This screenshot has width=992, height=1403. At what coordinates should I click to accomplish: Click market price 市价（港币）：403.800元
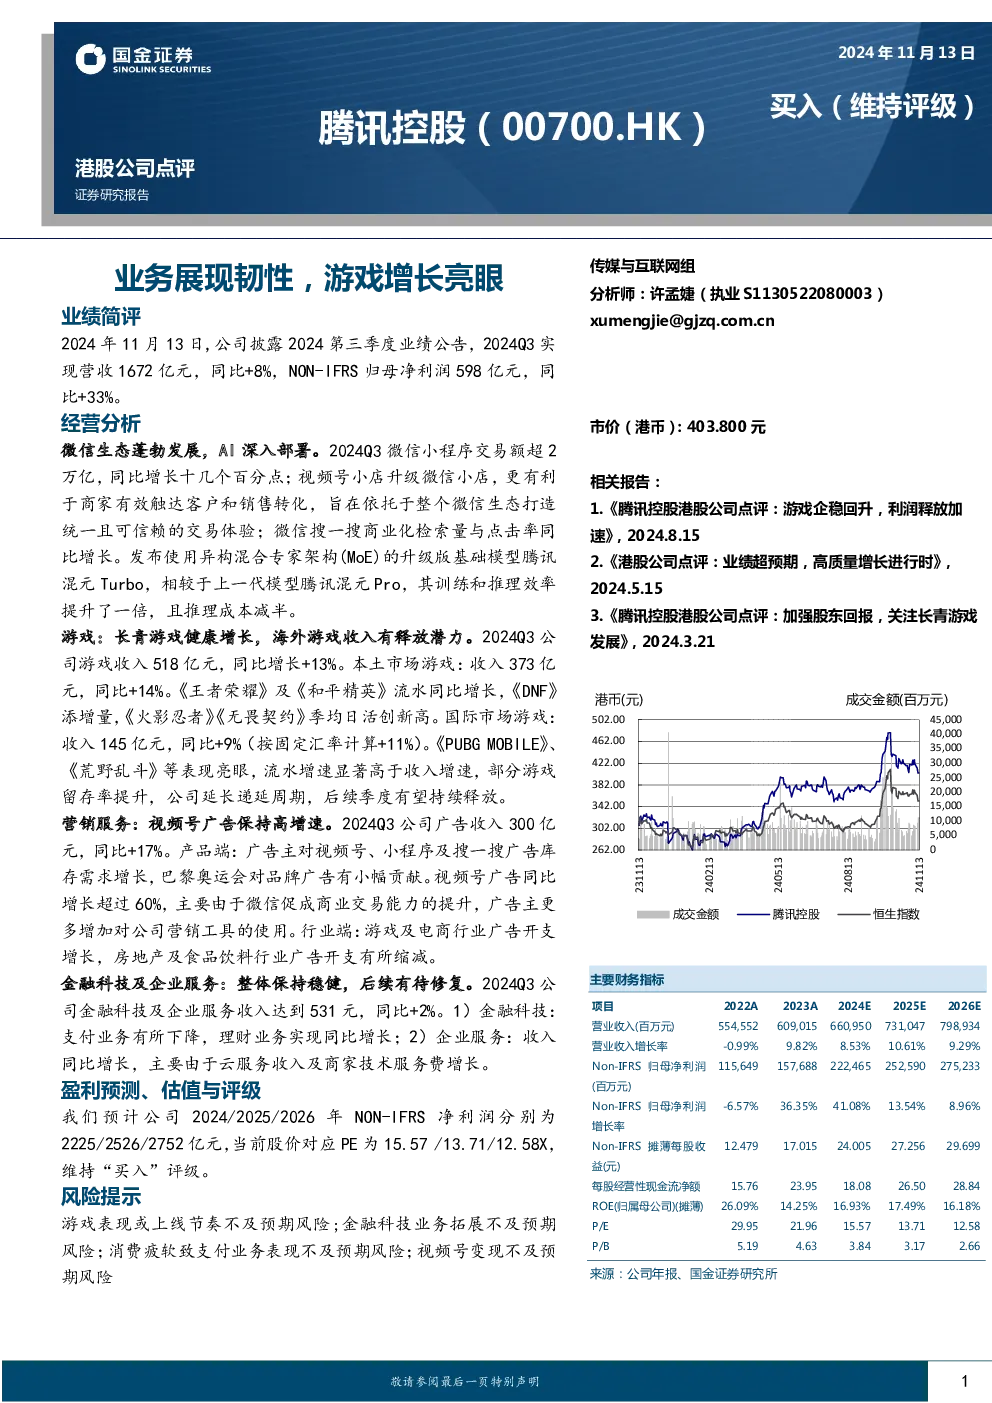pyautogui.click(x=678, y=427)
